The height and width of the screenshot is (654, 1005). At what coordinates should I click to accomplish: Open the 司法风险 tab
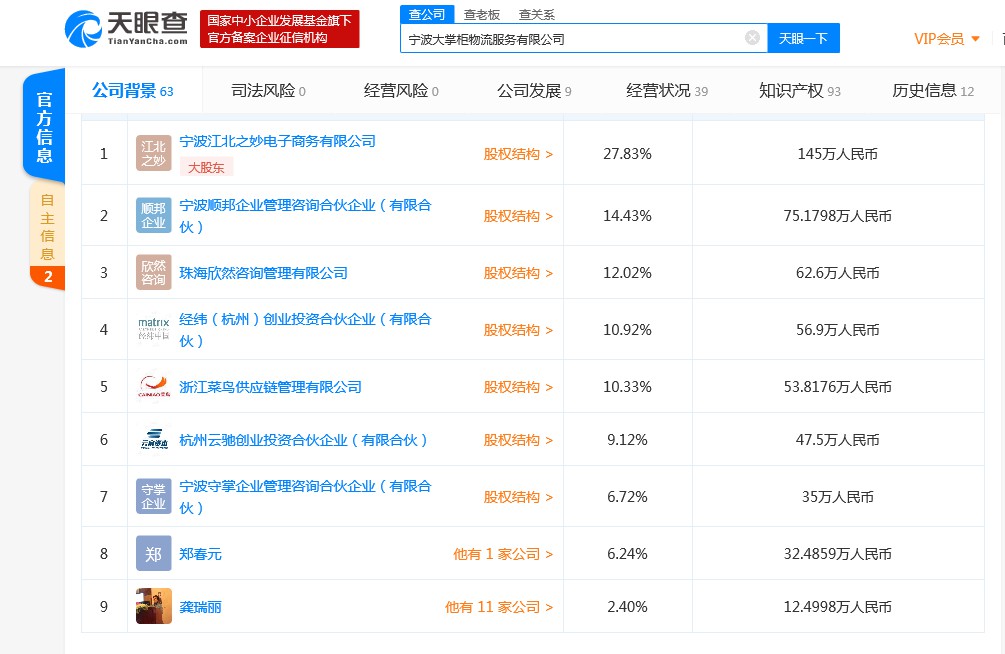click(269, 90)
